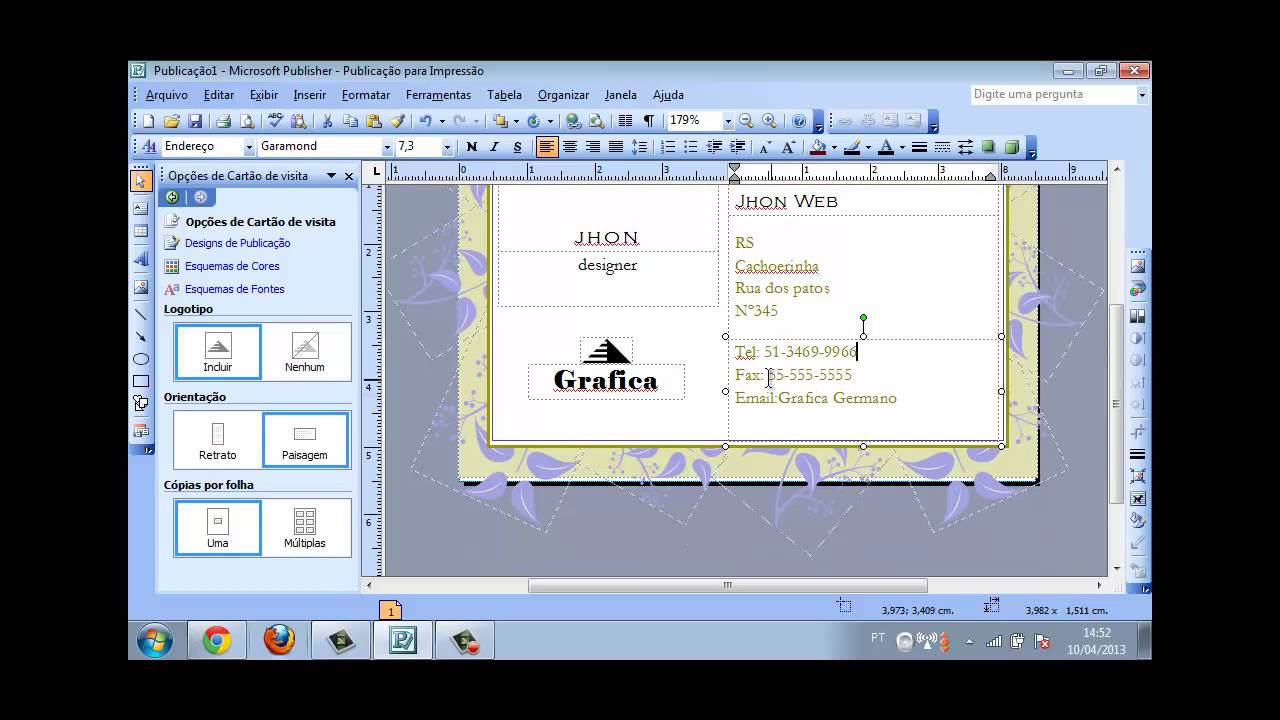The height and width of the screenshot is (720, 1280).
Task: Click the Copy icon
Action: point(350,121)
